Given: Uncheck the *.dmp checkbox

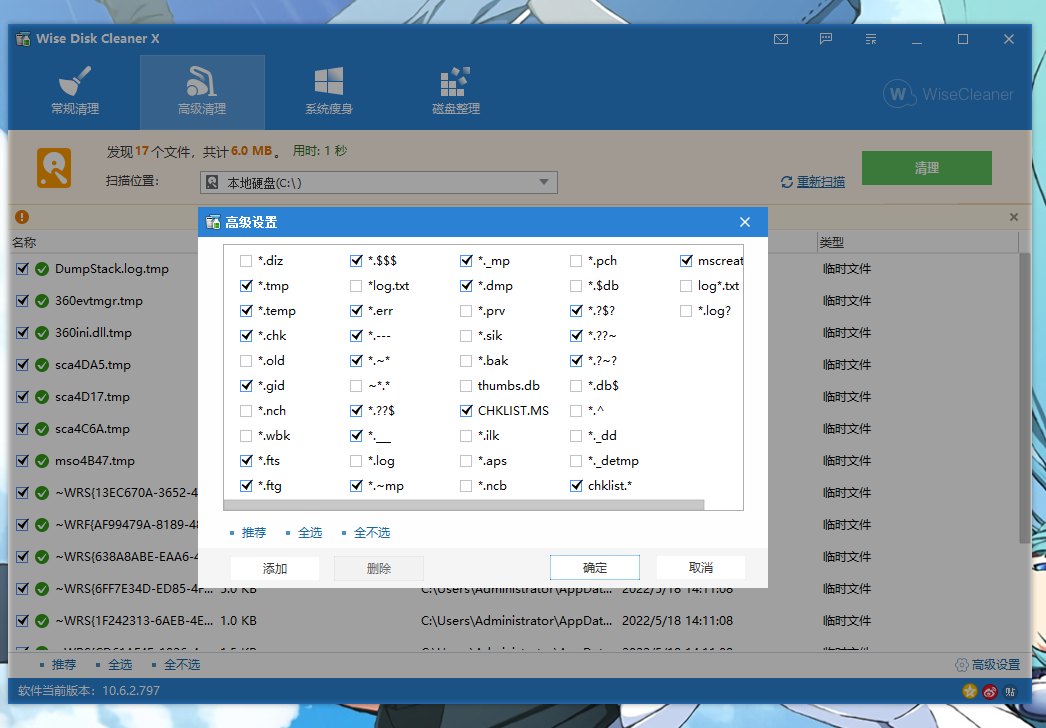Looking at the screenshot, I should [x=466, y=286].
